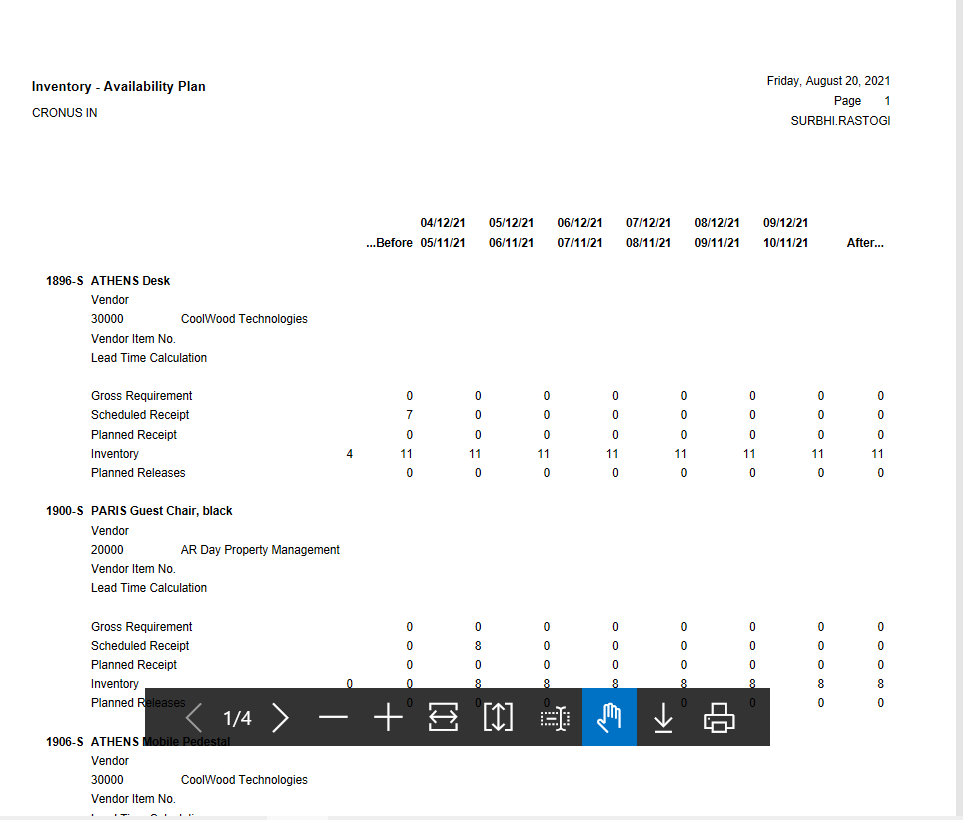
Task: Go back to the previous report page
Action: 194,717
